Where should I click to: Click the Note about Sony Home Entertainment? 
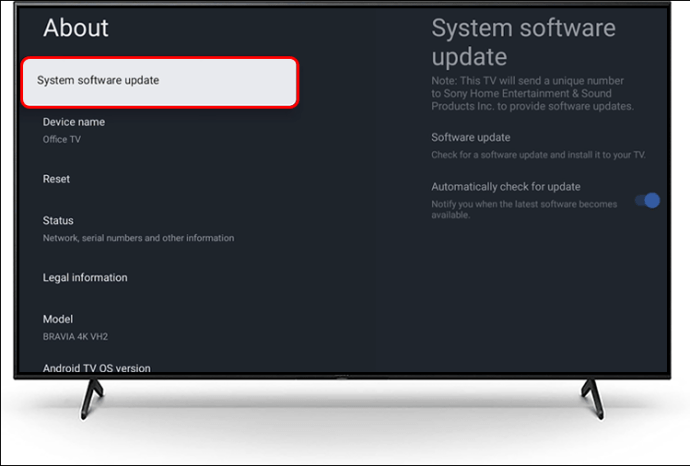(532, 93)
